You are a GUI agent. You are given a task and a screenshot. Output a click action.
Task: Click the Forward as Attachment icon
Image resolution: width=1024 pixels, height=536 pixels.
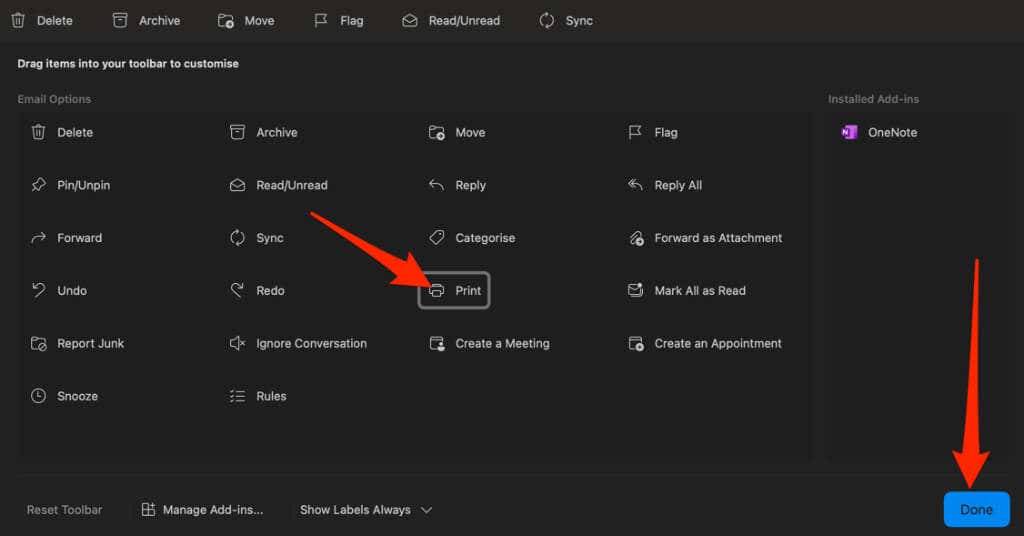pyautogui.click(x=636, y=238)
